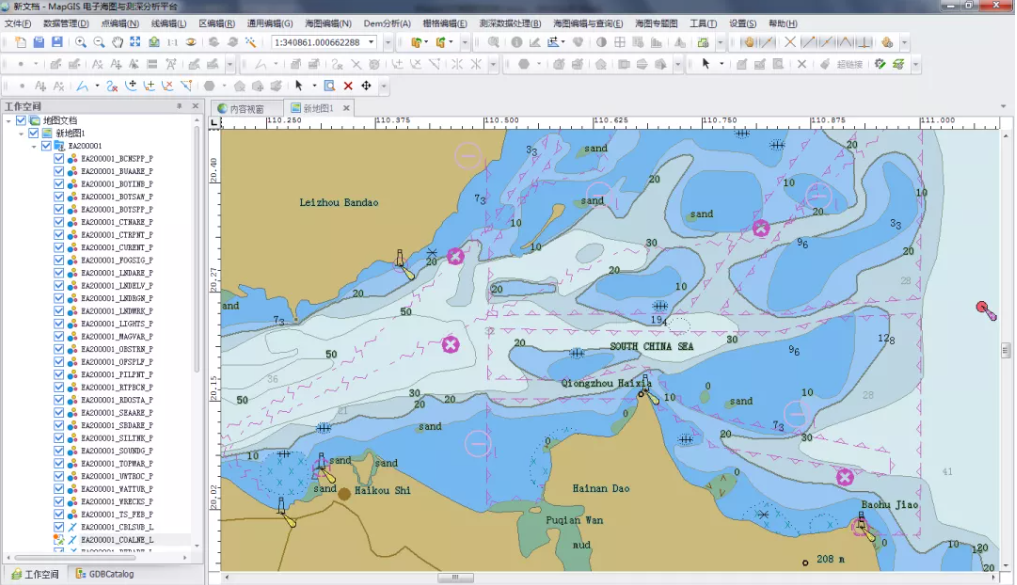
Task: Uncheck the EA200001_BCNSPP_P layer checkbox
Action: coord(59,159)
